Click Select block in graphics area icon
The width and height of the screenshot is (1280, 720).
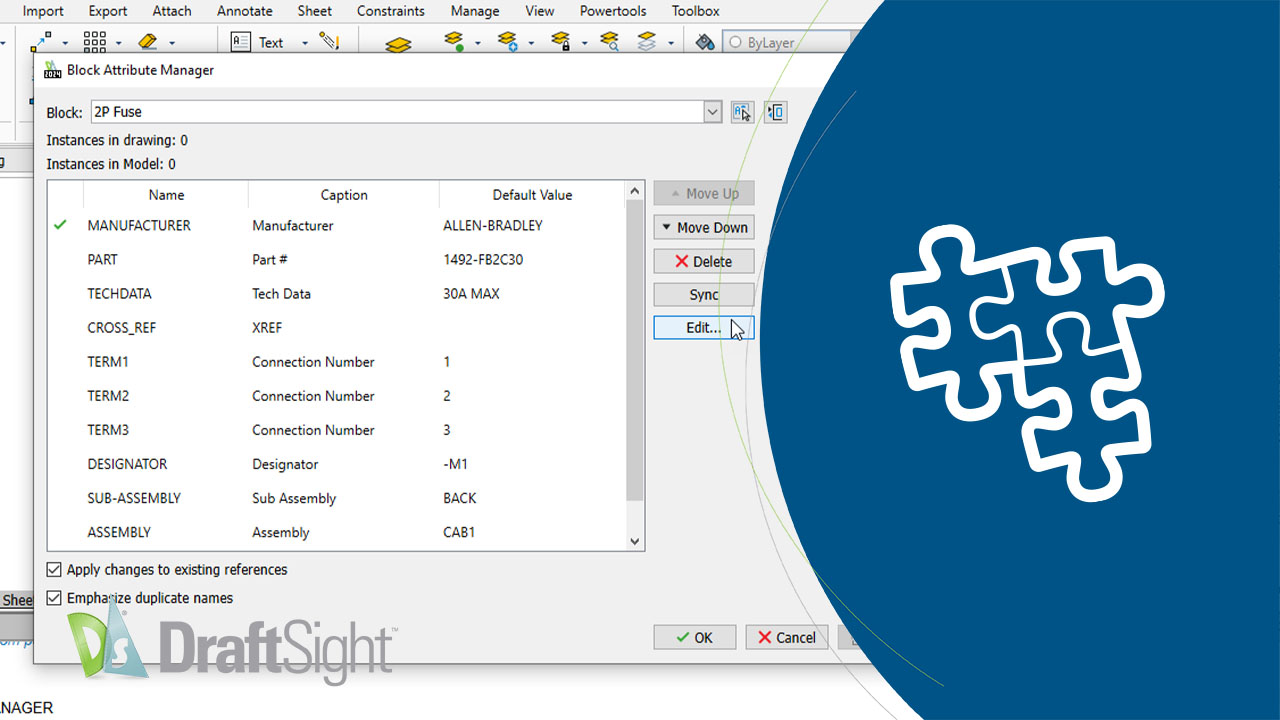[x=741, y=112]
